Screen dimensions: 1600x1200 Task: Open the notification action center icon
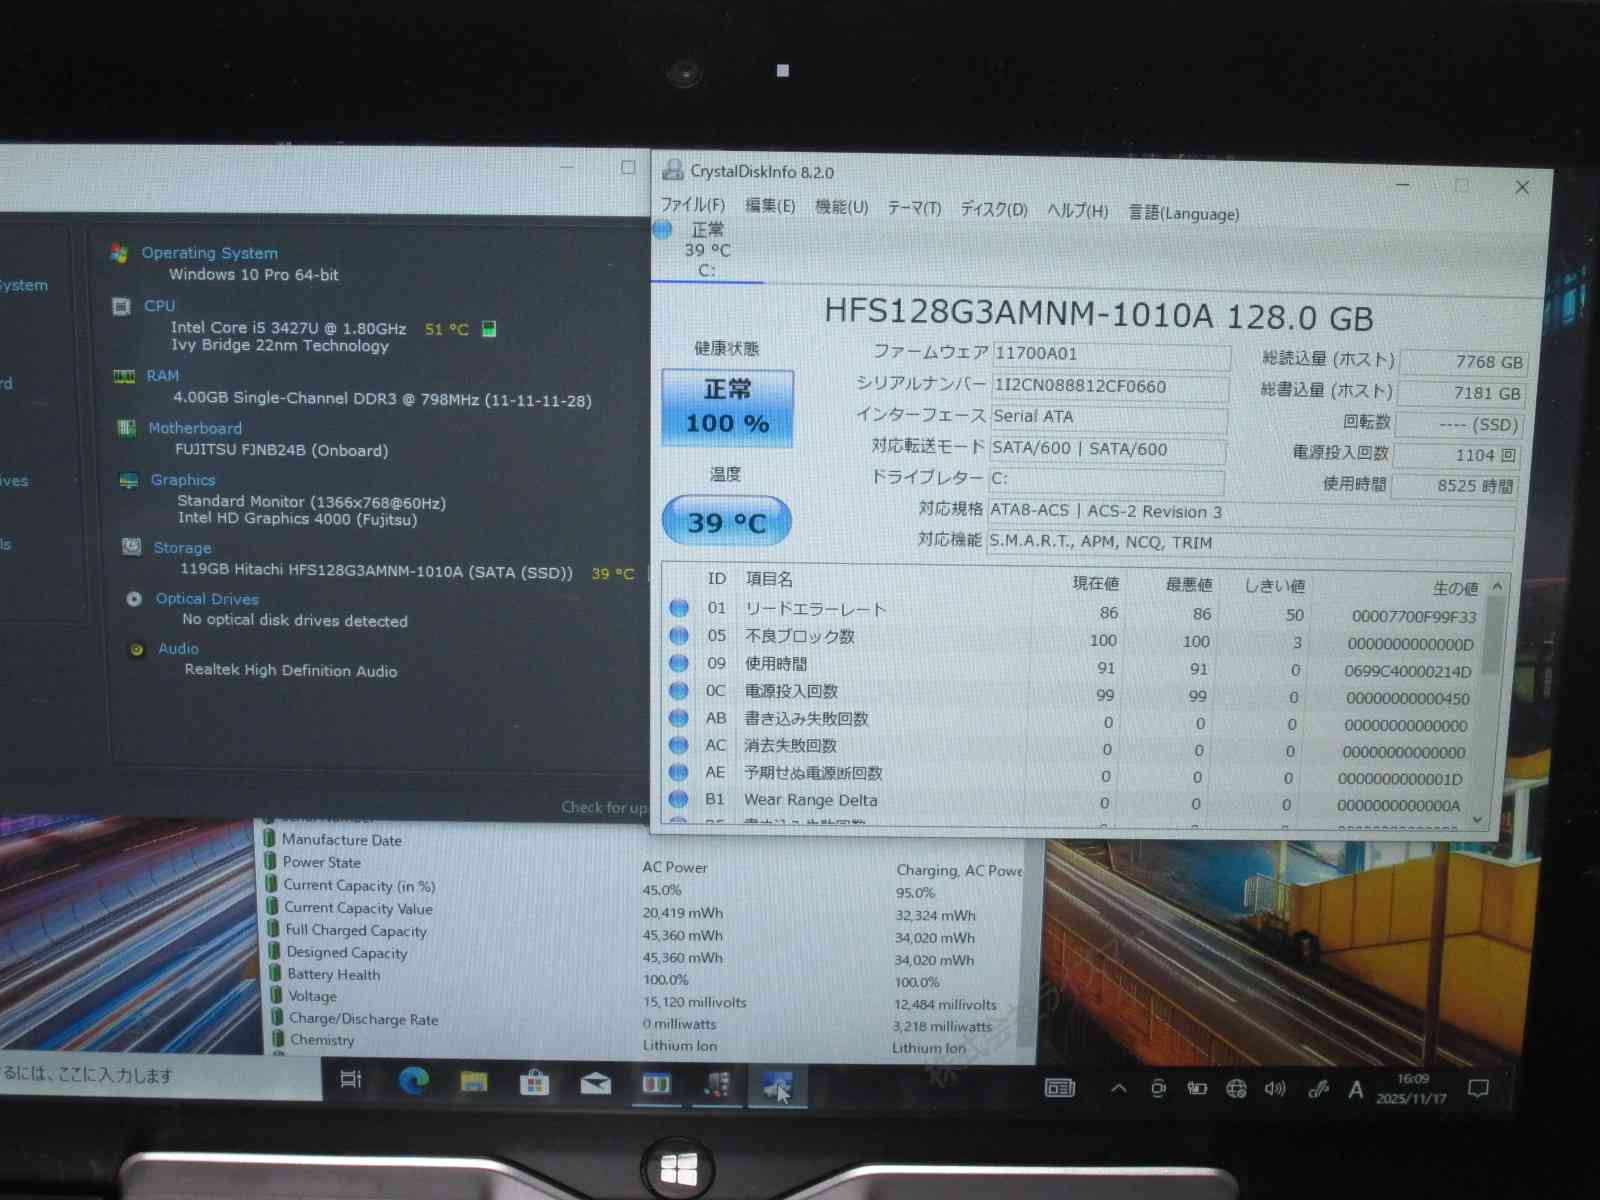pos(1478,1088)
